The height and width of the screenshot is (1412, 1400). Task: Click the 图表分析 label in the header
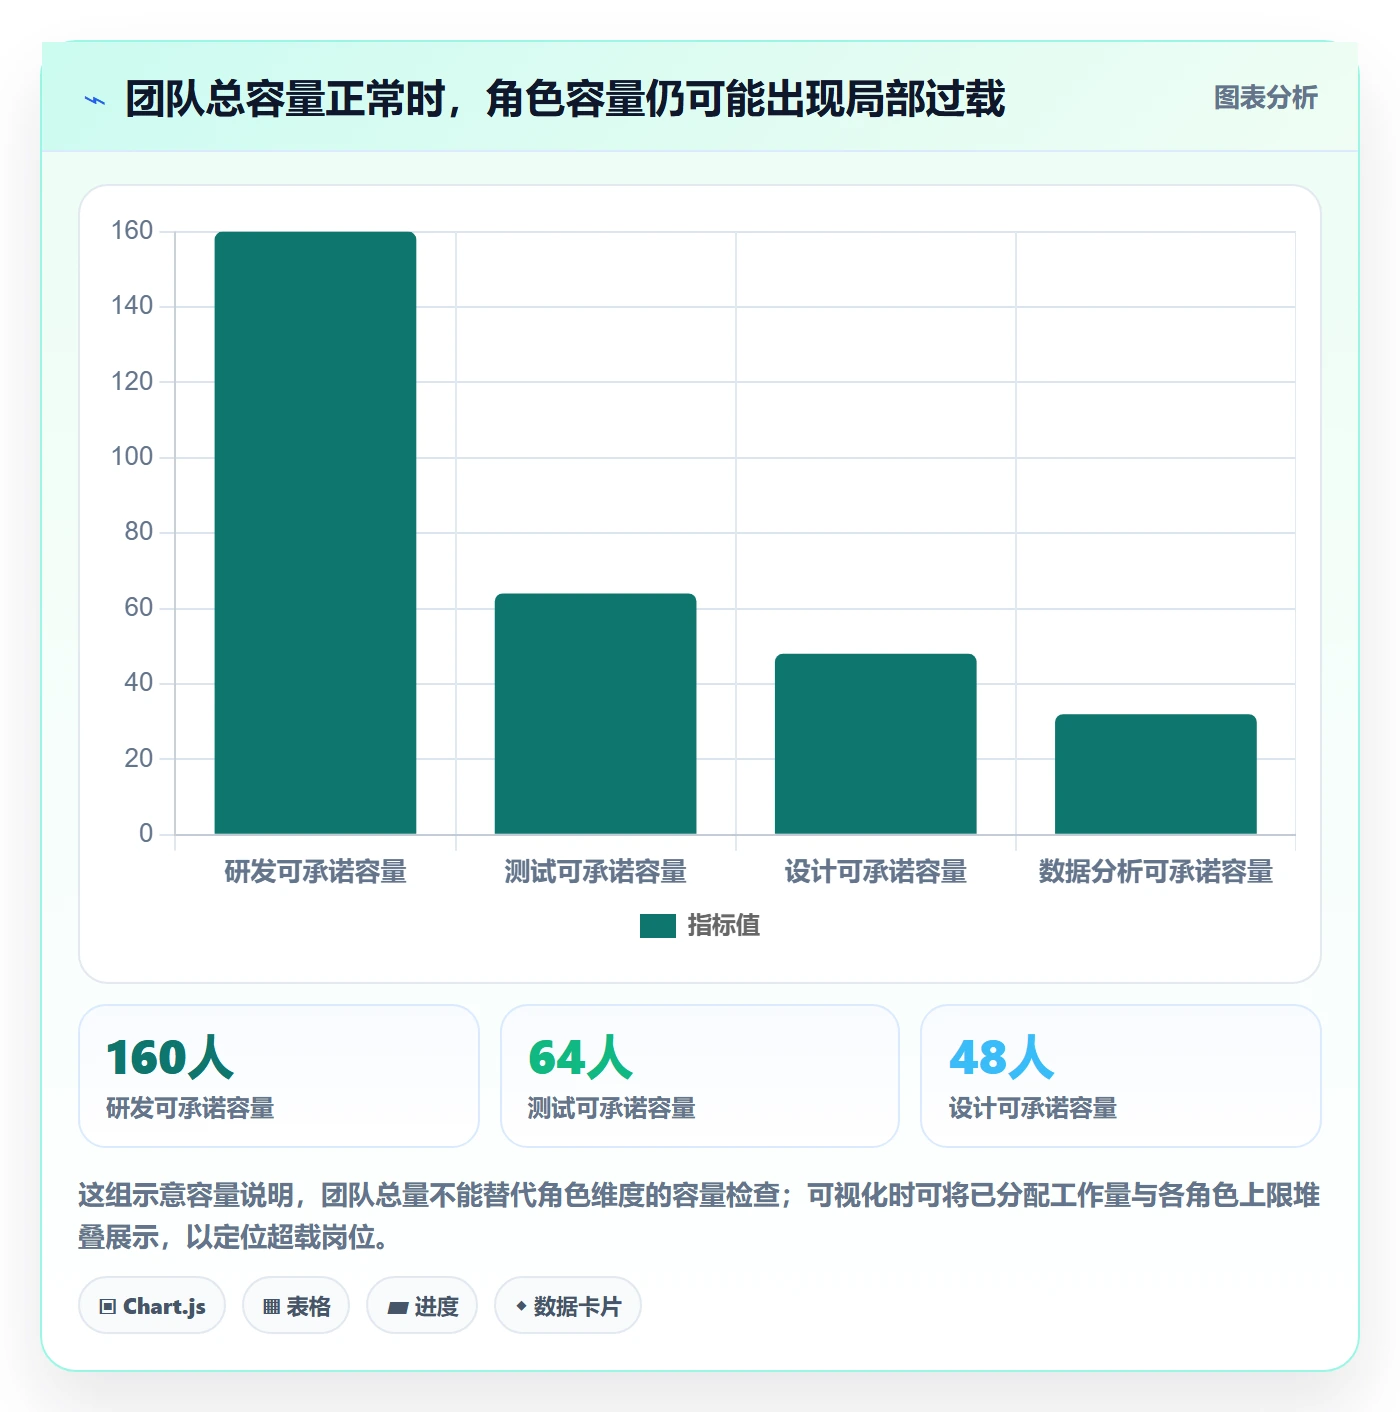tap(1265, 98)
